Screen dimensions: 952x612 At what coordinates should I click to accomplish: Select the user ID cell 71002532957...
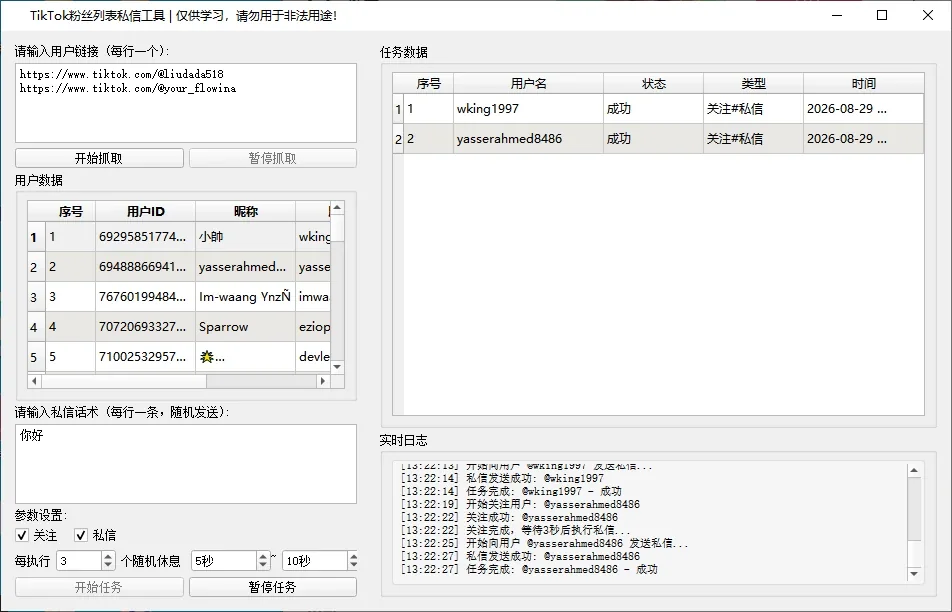pos(145,356)
